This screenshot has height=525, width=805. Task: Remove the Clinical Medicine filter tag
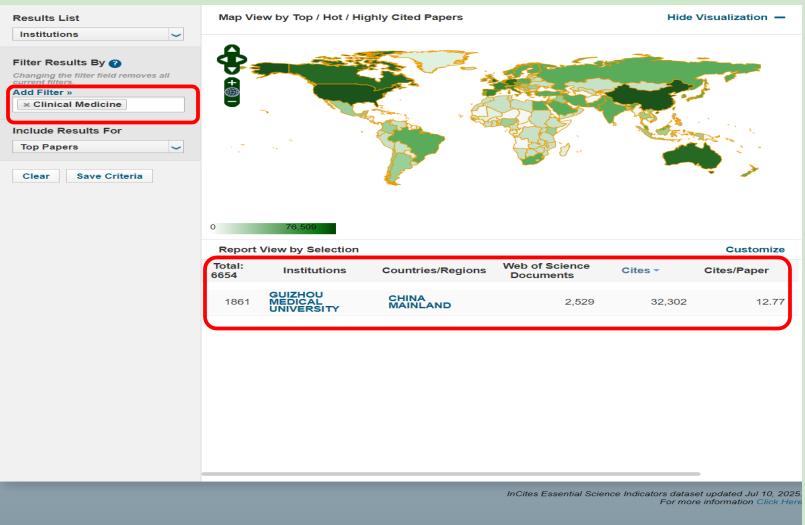click(27, 105)
